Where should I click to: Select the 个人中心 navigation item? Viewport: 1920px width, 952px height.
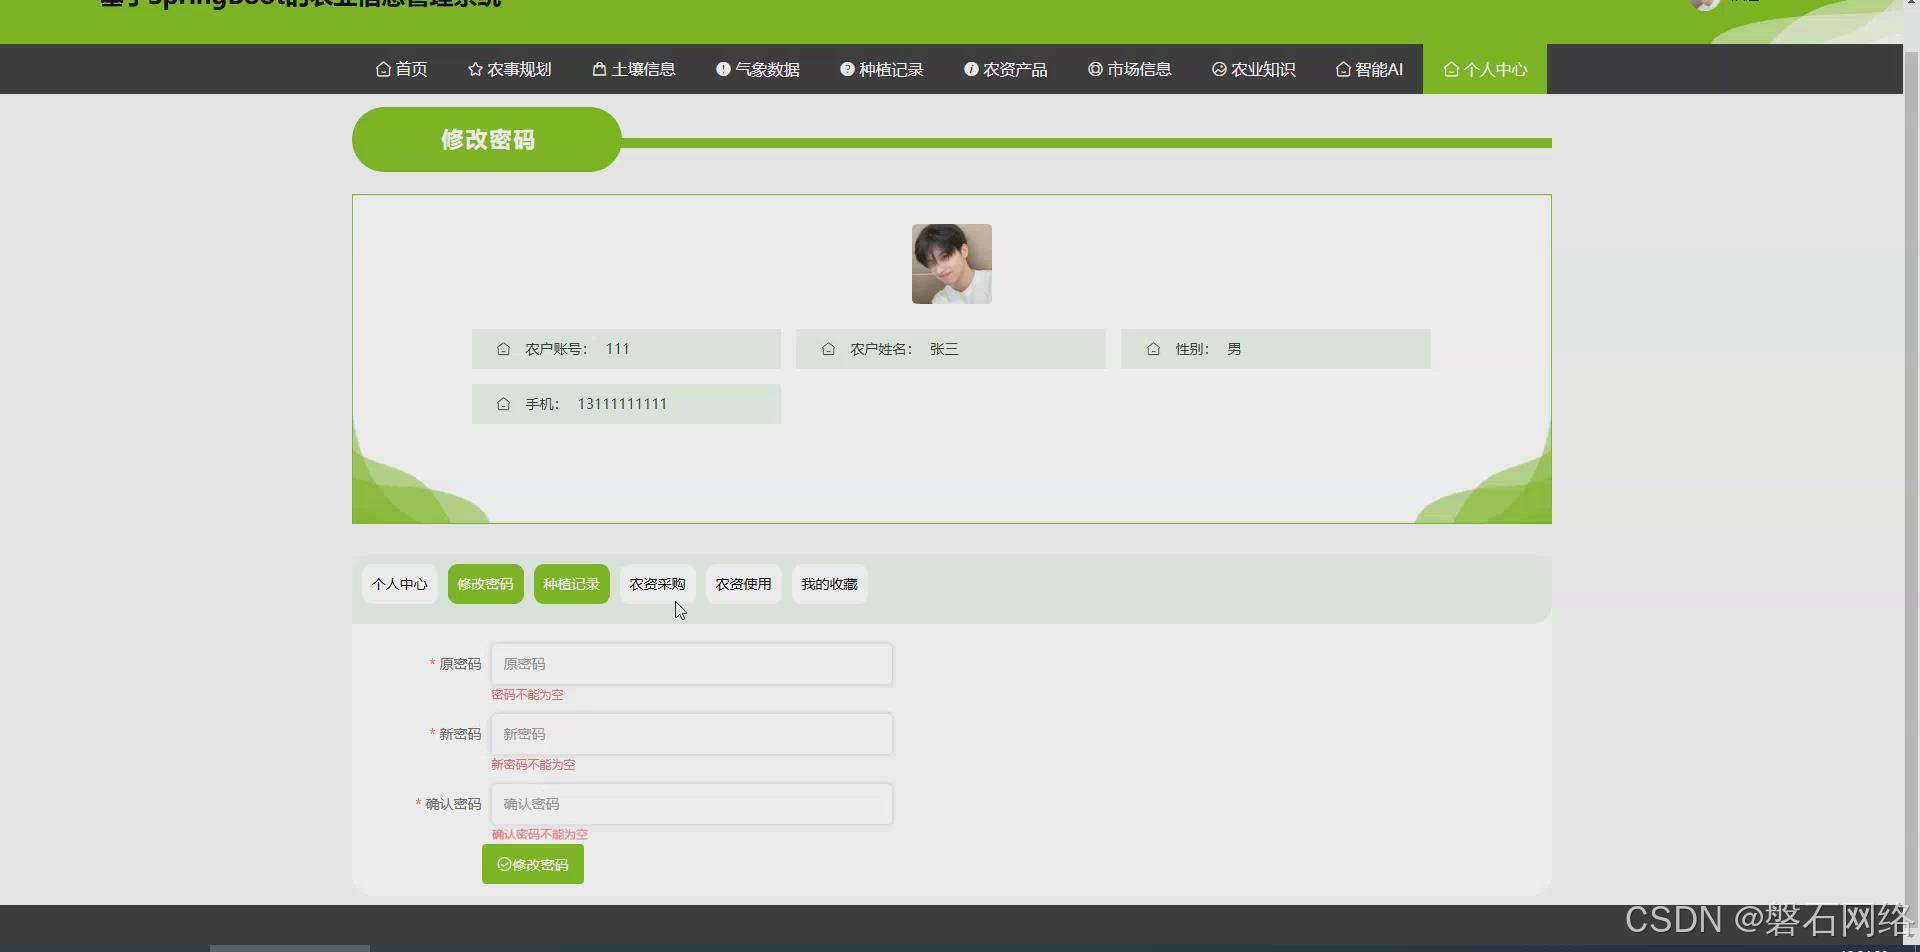click(x=1485, y=69)
